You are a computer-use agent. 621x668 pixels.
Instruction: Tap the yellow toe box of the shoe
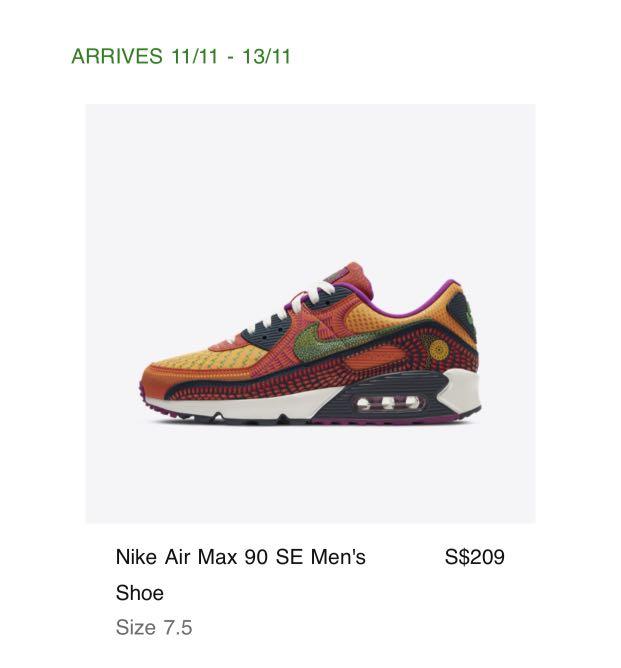pyautogui.click(x=211, y=358)
